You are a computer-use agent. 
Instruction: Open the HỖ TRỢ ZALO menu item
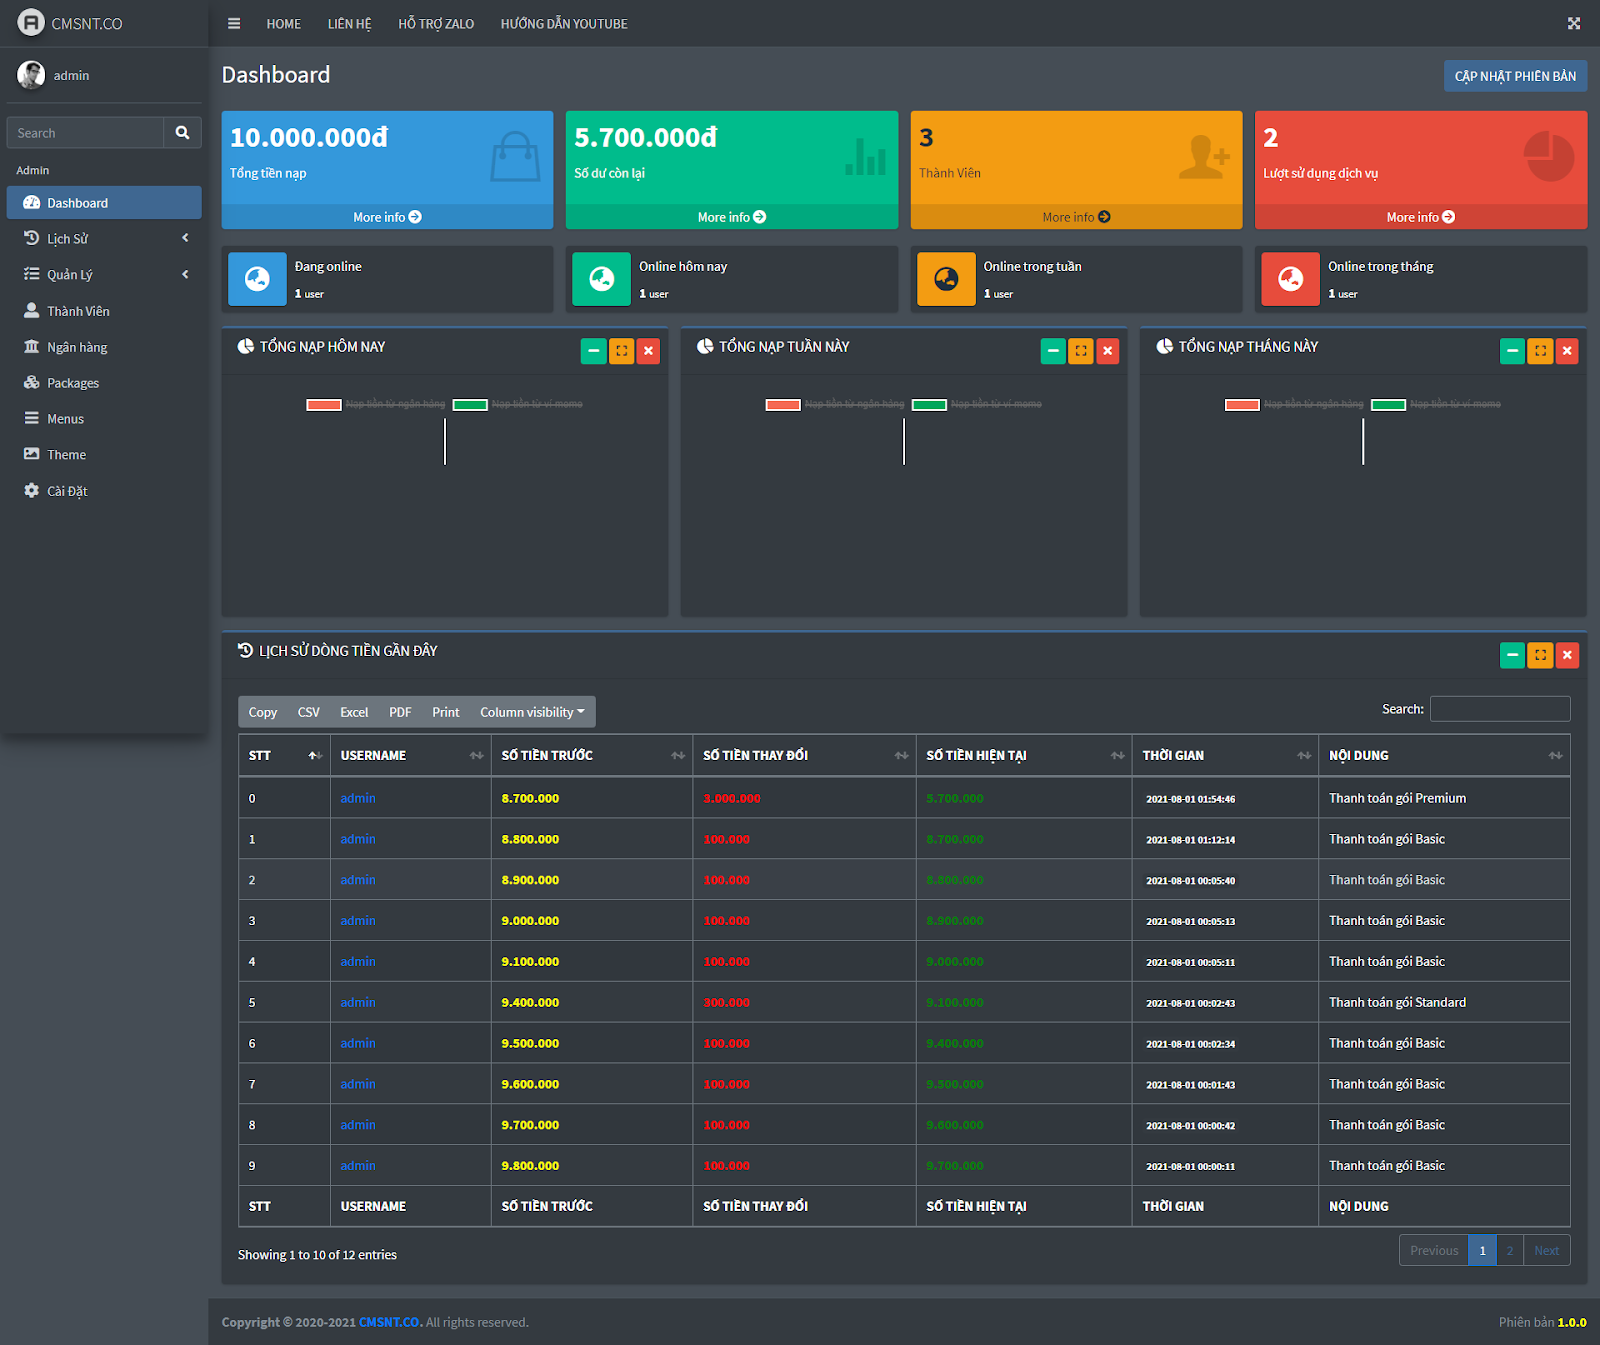coord(436,24)
